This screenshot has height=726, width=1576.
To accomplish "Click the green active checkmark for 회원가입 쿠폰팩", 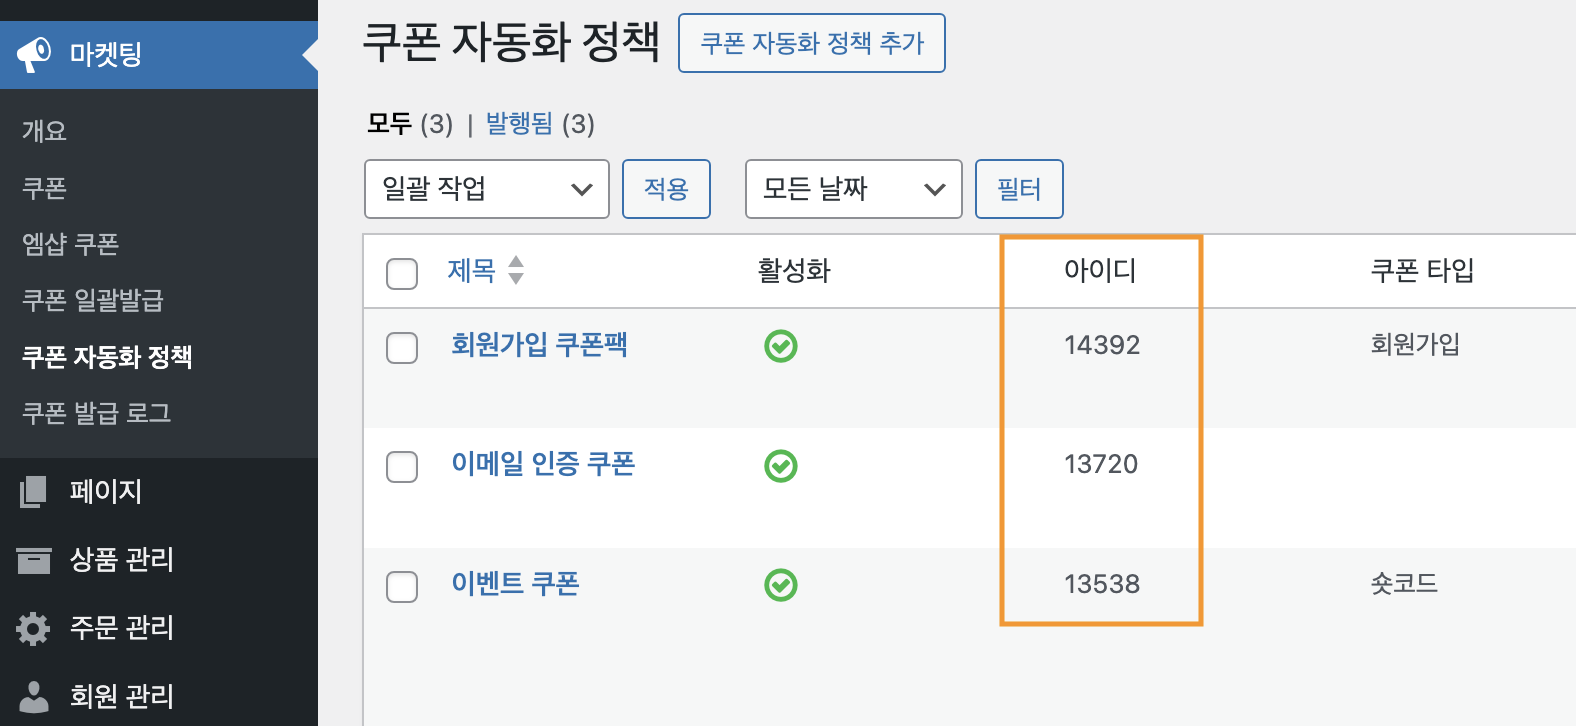I will 781,346.
